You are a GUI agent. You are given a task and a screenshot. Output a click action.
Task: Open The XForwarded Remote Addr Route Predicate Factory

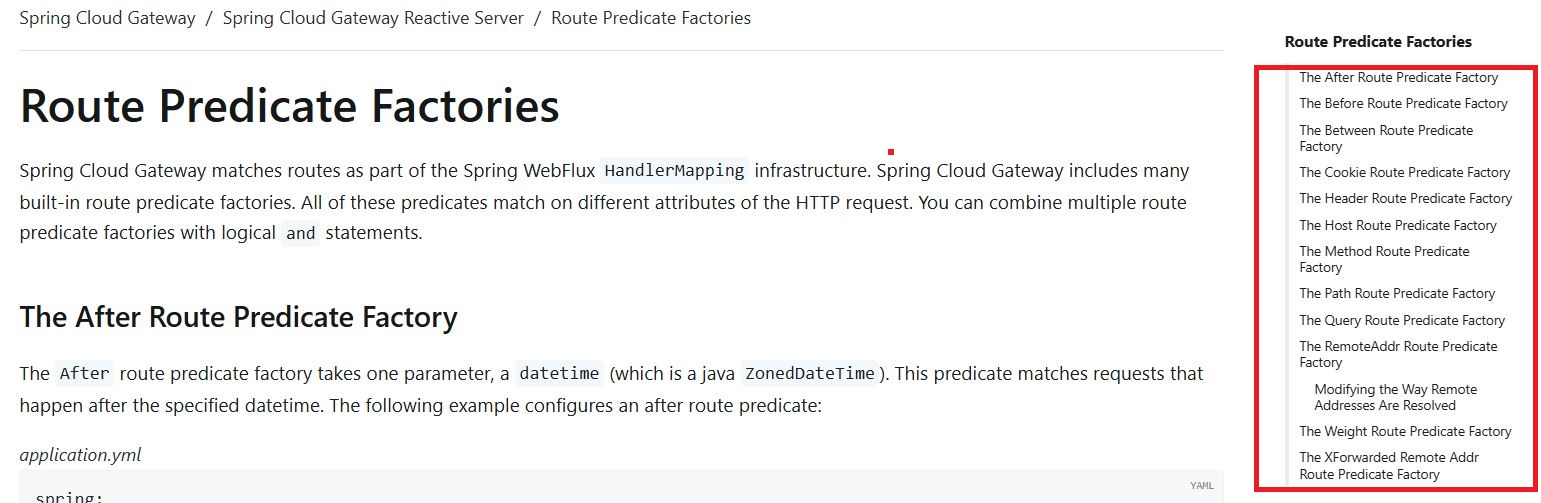(1388, 466)
